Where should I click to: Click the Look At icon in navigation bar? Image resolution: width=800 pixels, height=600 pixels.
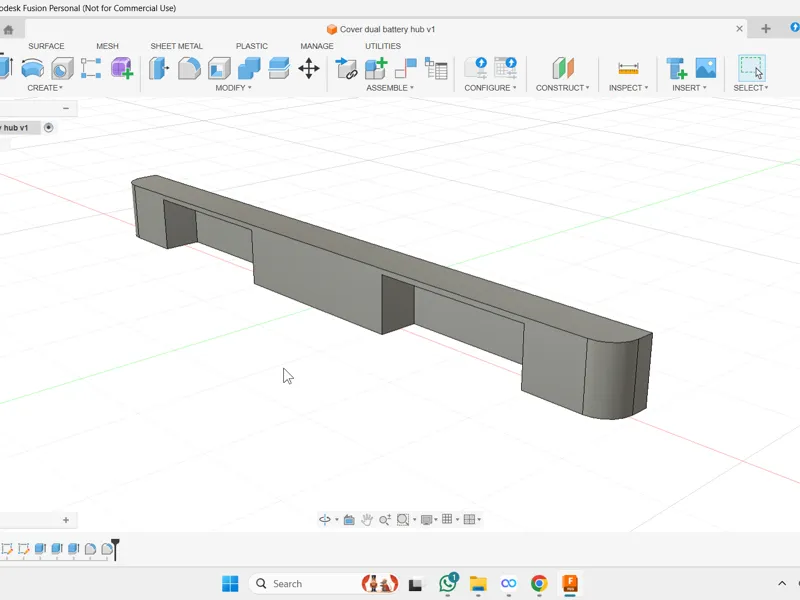coord(349,520)
